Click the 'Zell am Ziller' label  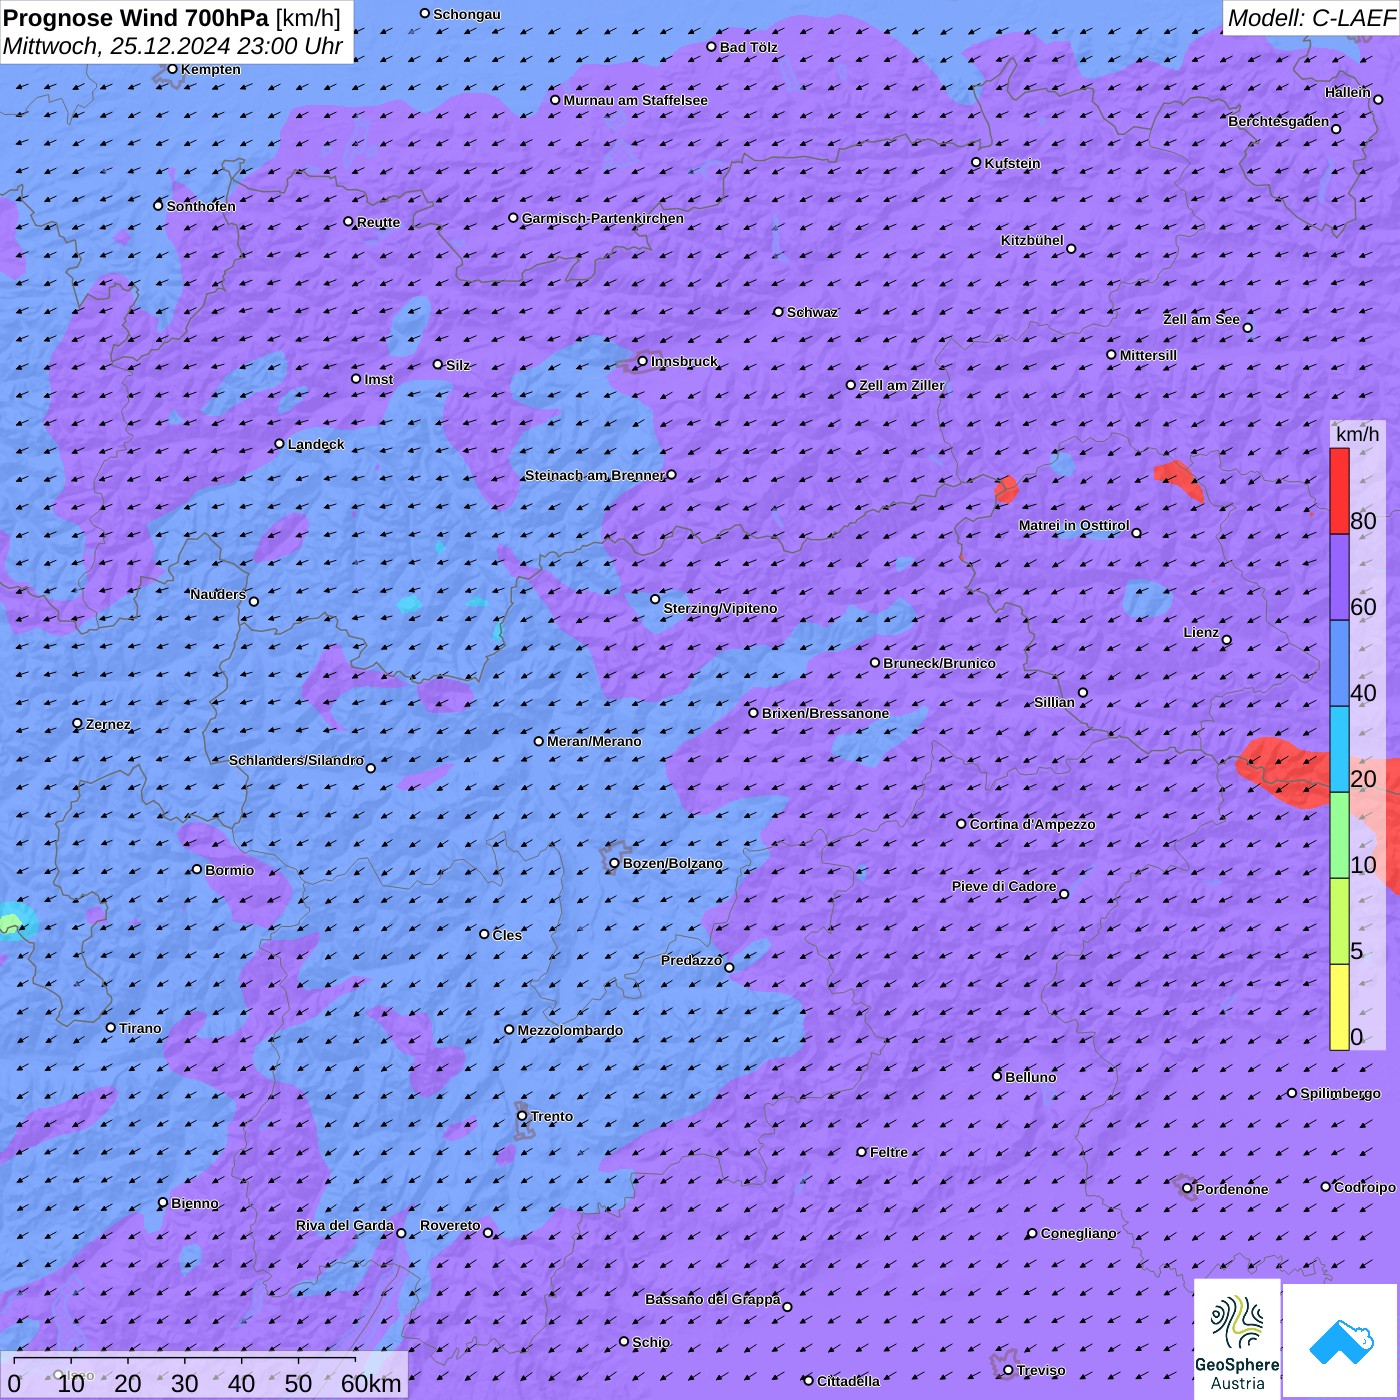(902, 385)
